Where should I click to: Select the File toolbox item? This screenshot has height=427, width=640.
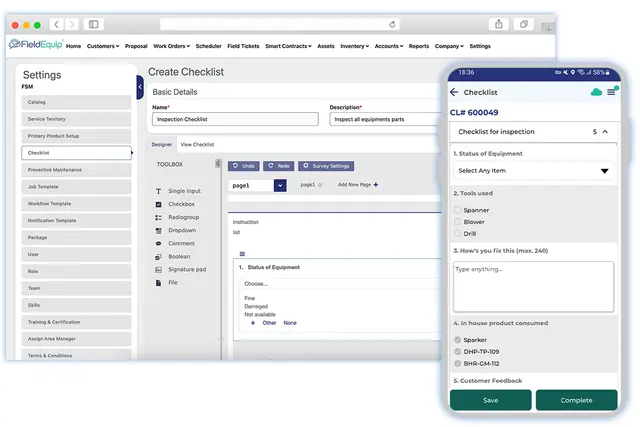coord(167,282)
